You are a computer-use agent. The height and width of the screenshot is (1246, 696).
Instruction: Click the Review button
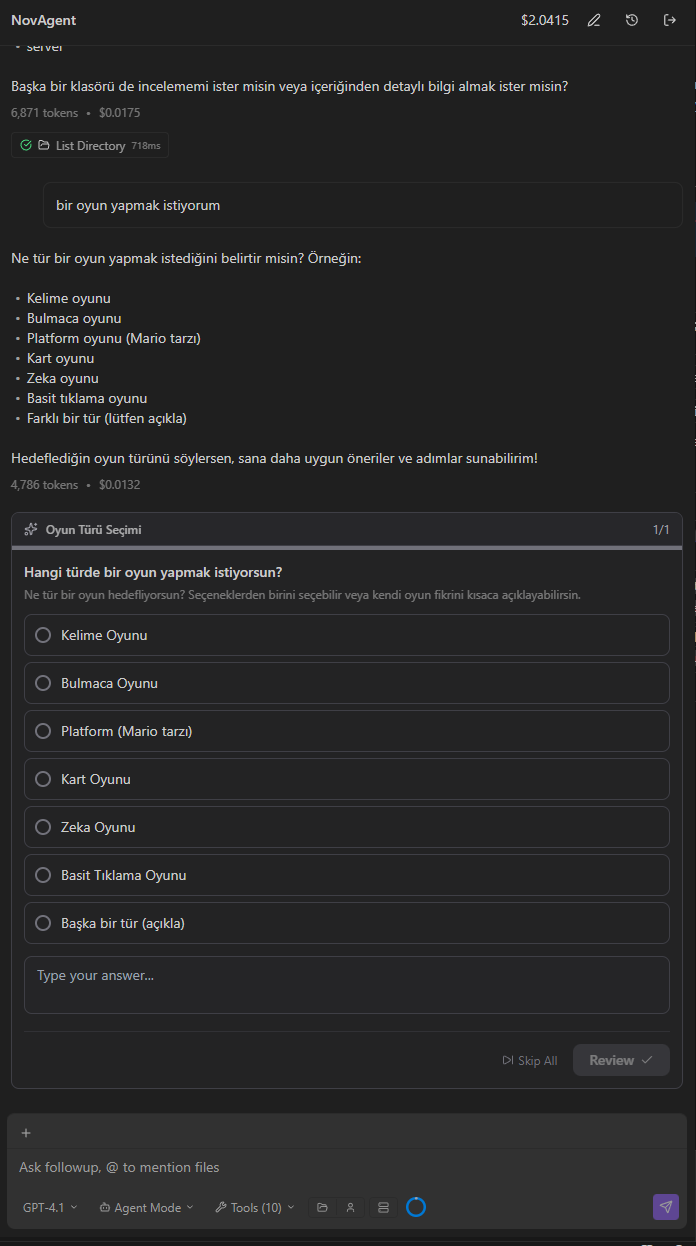(x=621, y=1060)
